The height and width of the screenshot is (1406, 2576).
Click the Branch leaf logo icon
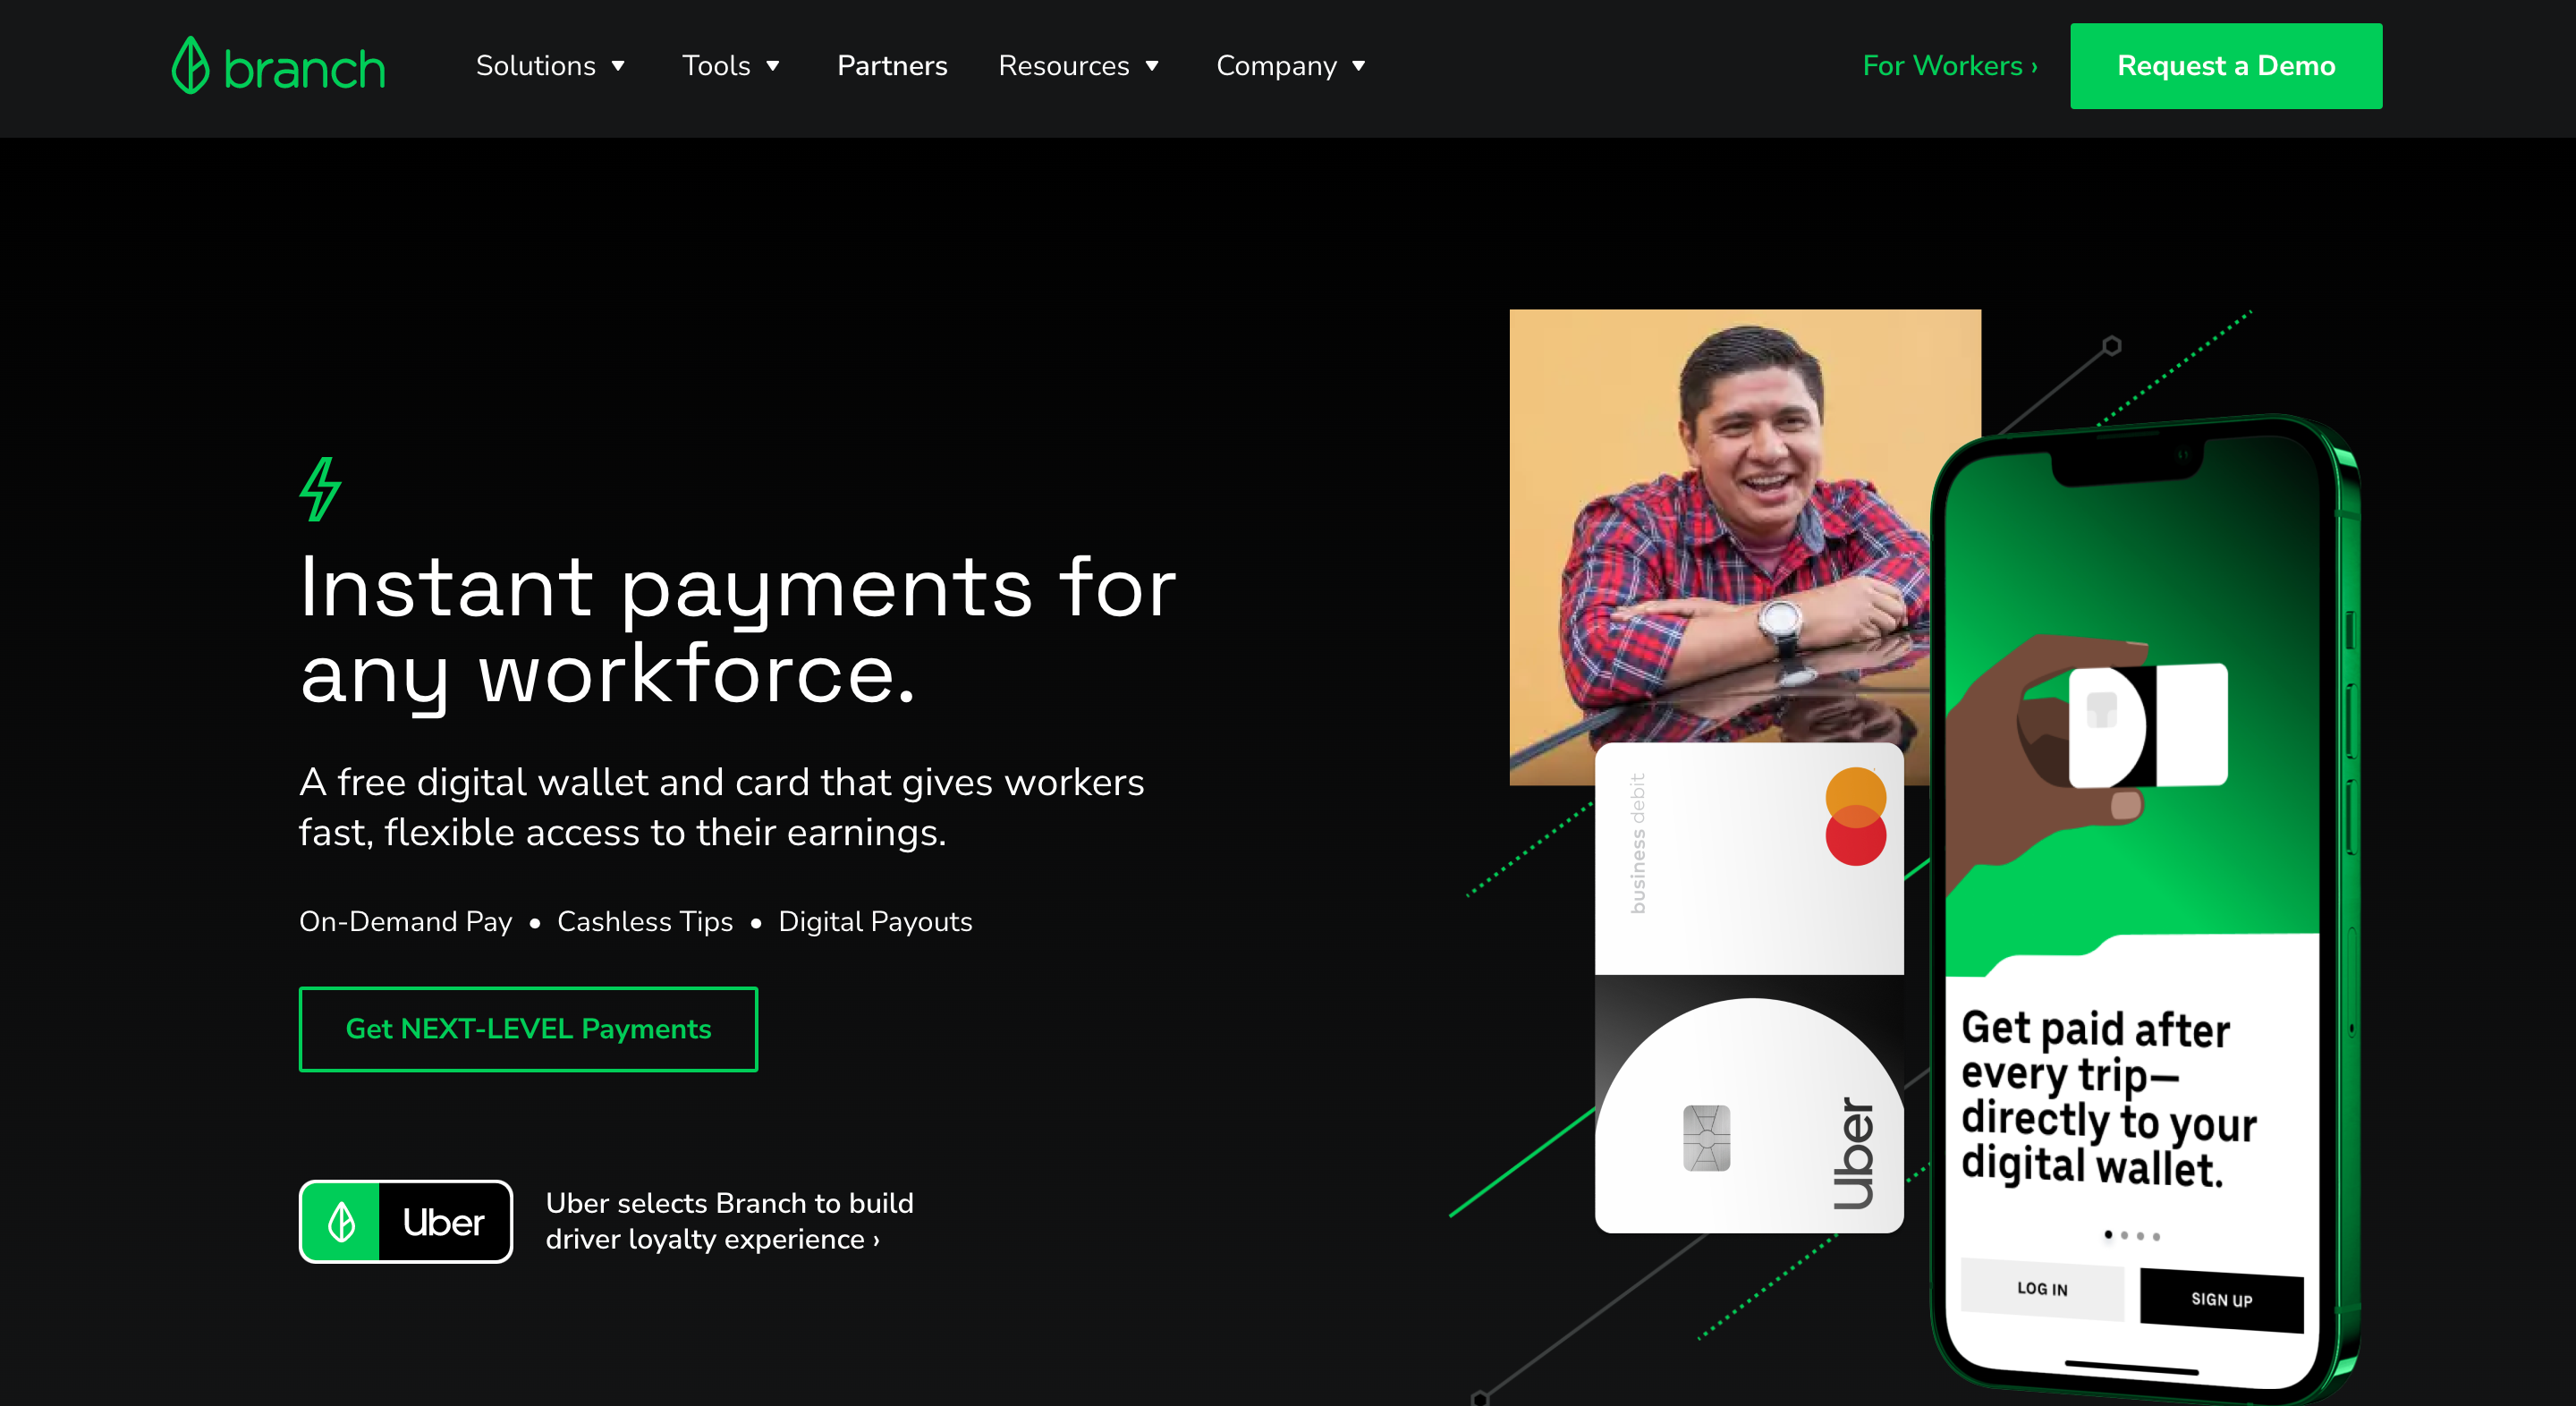pos(190,66)
